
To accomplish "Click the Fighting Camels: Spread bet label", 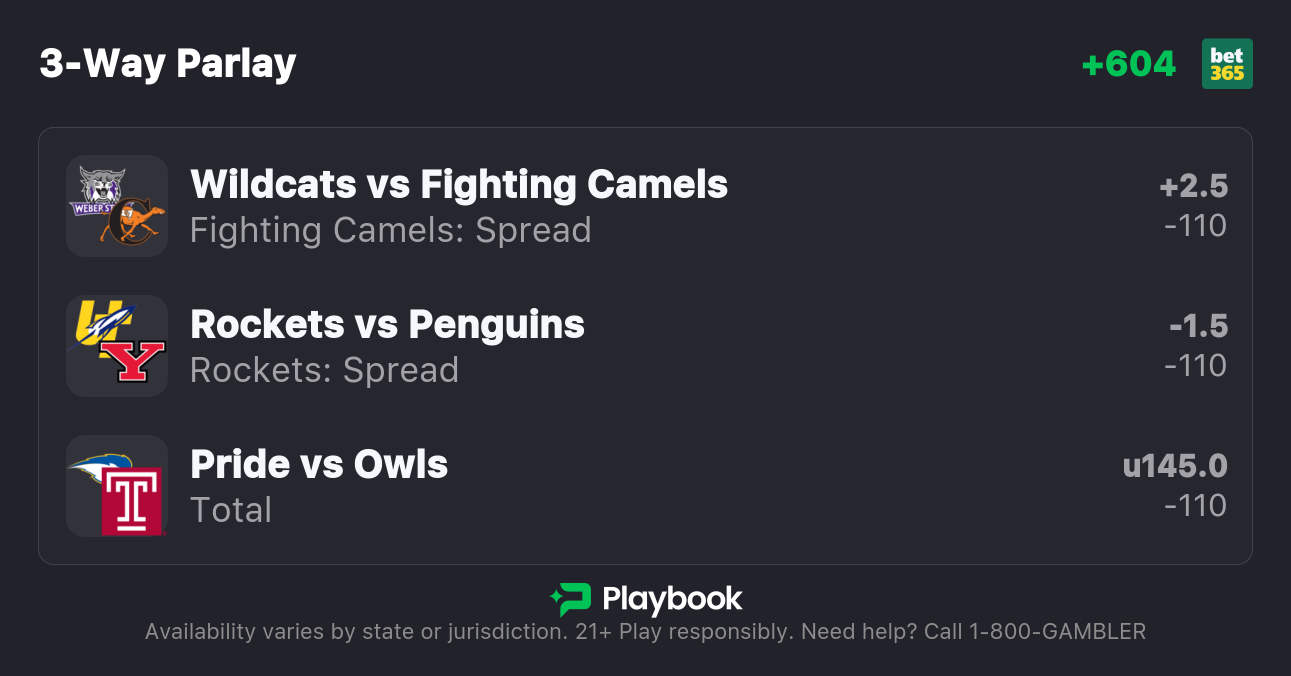I will [x=390, y=230].
